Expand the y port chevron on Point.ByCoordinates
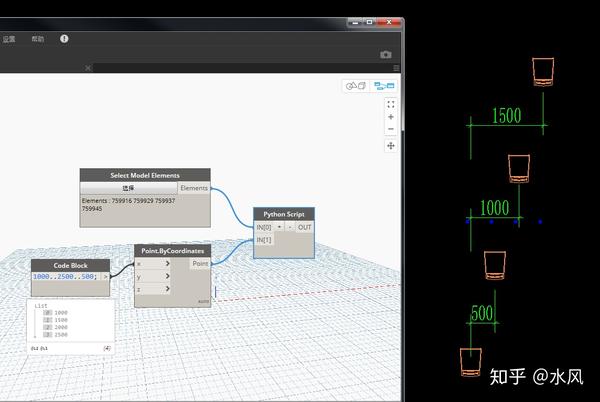The width and height of the screenshot is (600, 402). click(x=167, y=276)
